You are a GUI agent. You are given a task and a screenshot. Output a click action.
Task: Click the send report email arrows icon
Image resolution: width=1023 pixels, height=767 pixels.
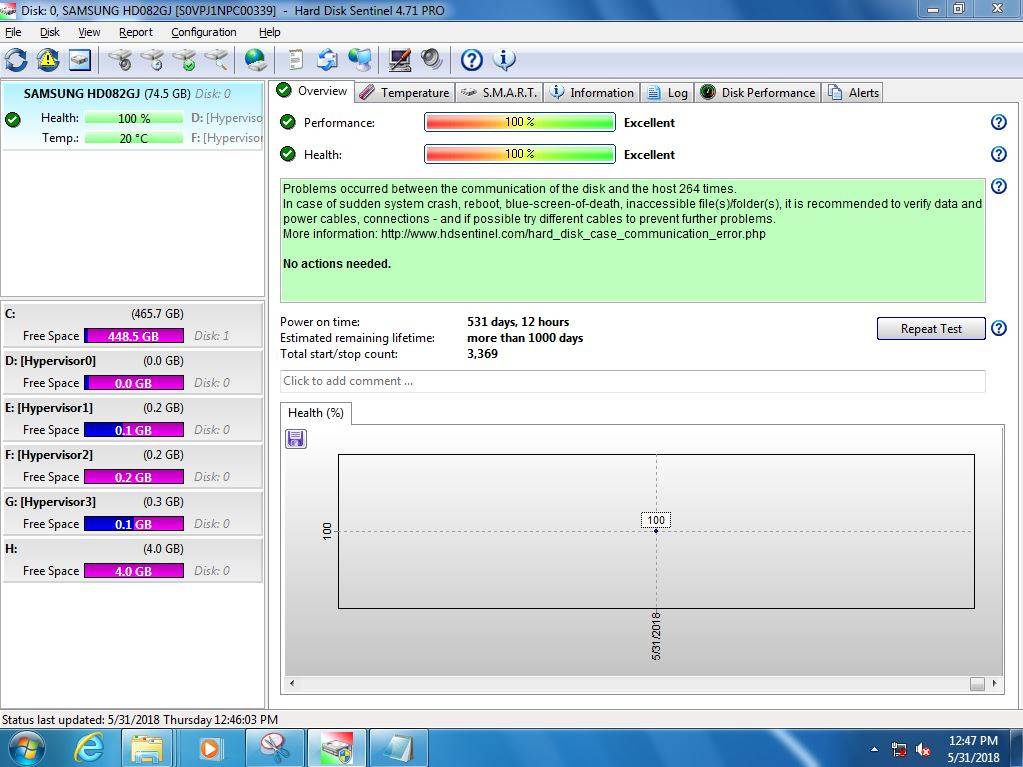[327, 60]
